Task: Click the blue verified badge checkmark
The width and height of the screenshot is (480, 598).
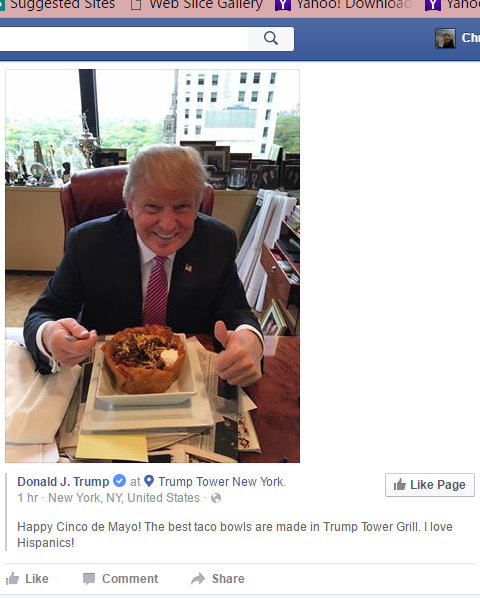Action: tap(119, 481)
